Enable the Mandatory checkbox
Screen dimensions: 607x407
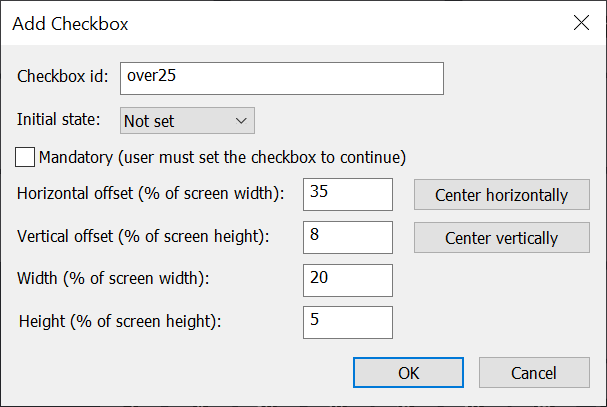tap(26, 157)
